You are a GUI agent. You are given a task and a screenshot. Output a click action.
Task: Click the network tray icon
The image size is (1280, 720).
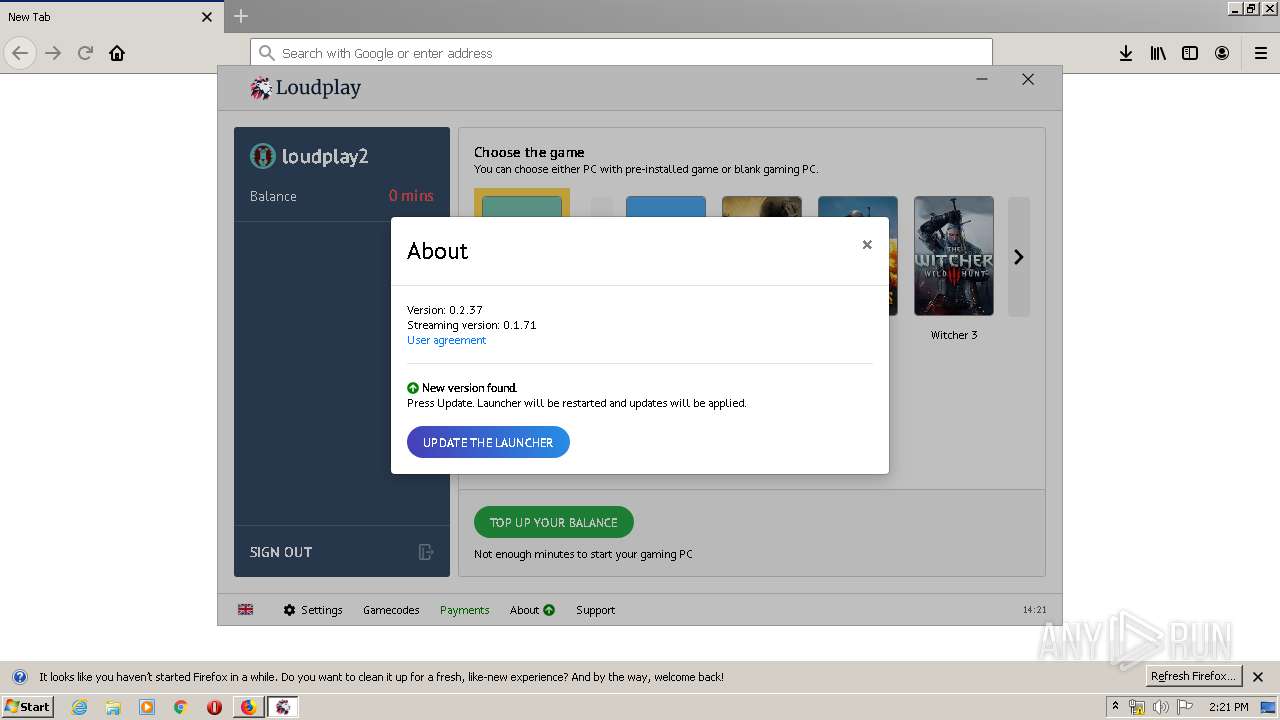click(1137, 707)
